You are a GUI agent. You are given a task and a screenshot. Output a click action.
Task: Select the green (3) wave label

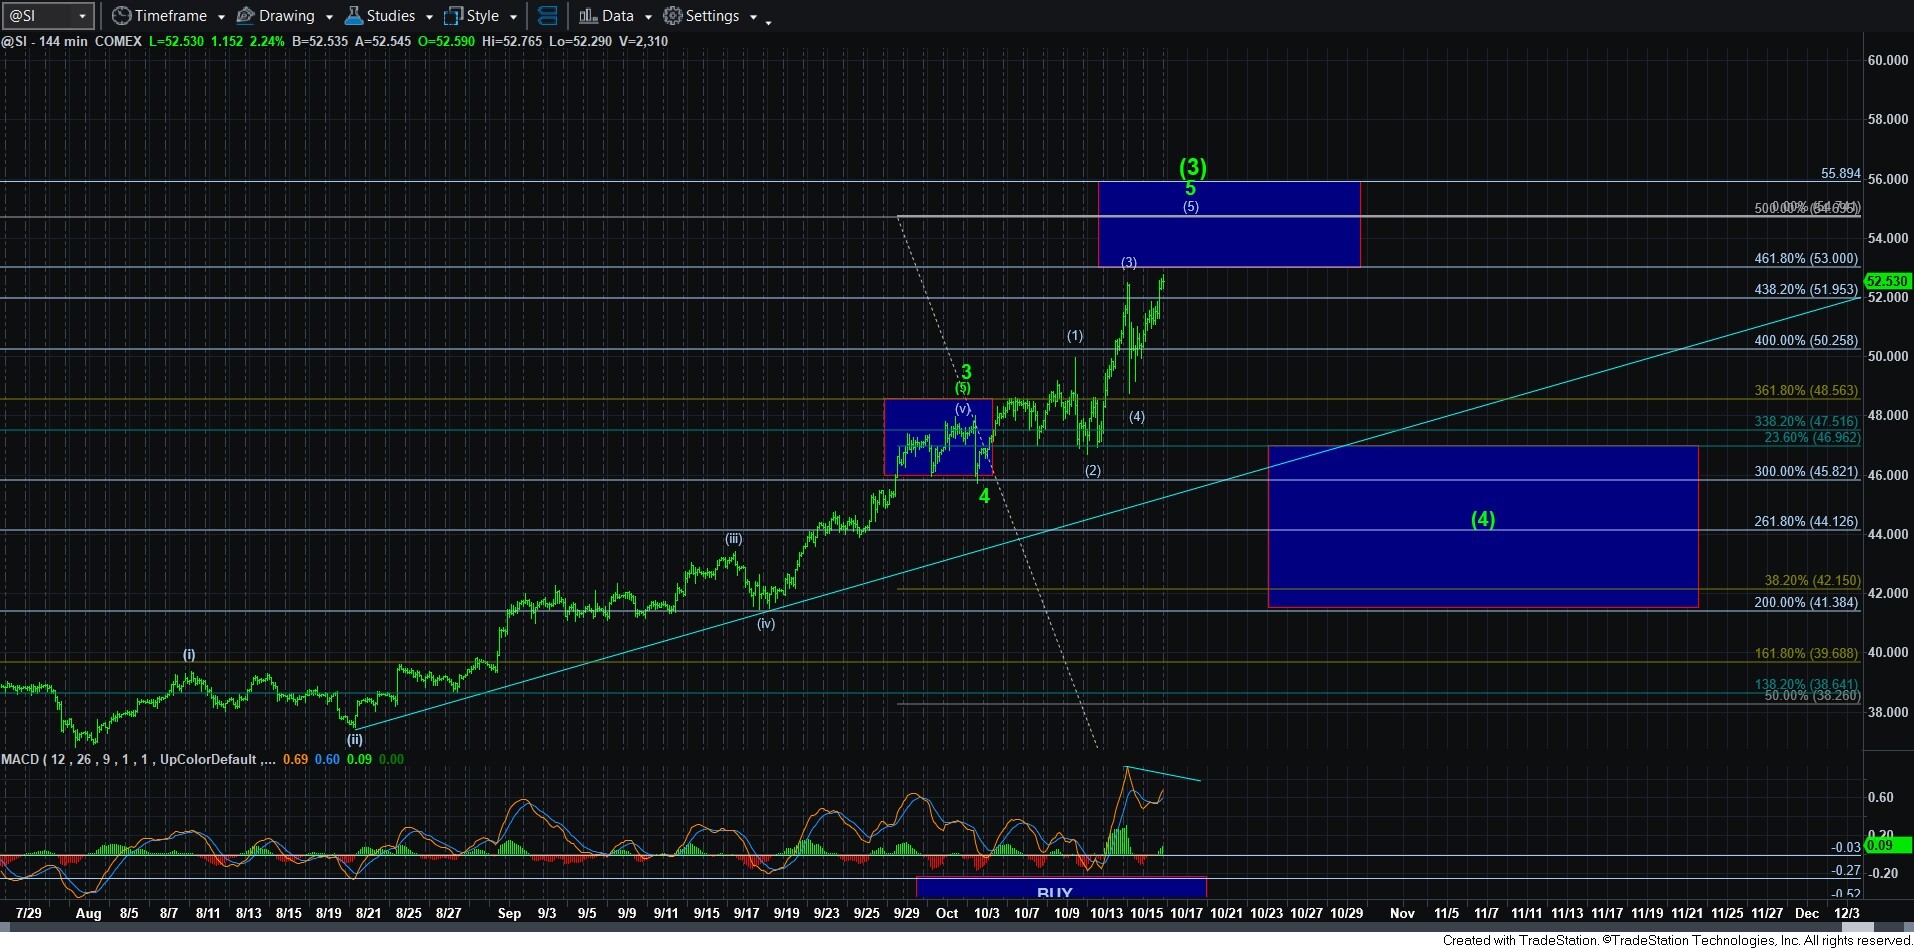[x=1192, y=167]
